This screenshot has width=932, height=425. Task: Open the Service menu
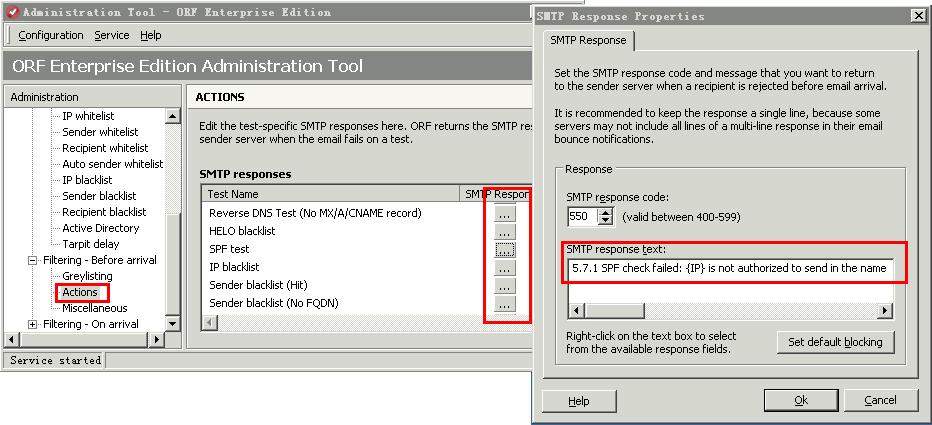[x=111, y=35]
